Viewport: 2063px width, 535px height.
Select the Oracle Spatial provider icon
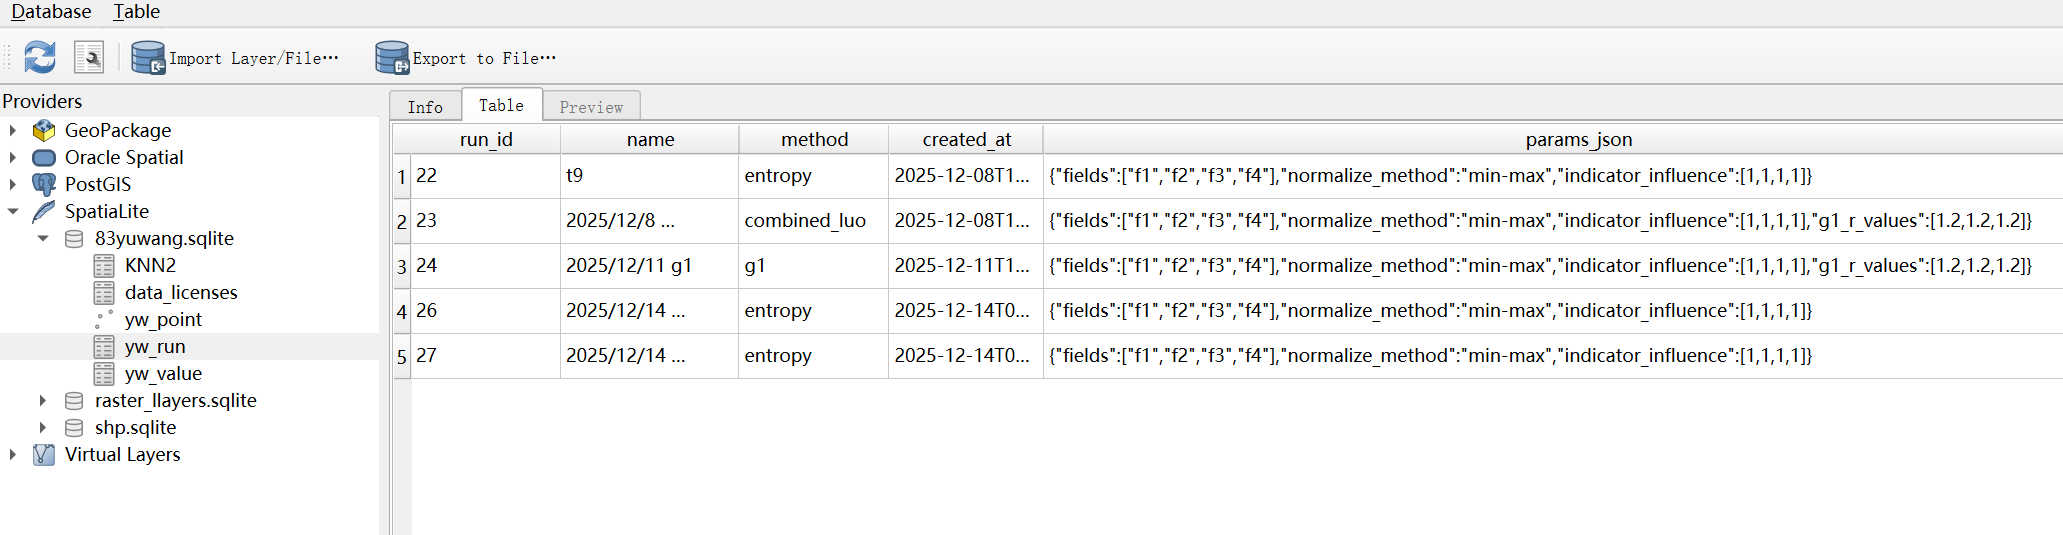click(x=44, y=157)
